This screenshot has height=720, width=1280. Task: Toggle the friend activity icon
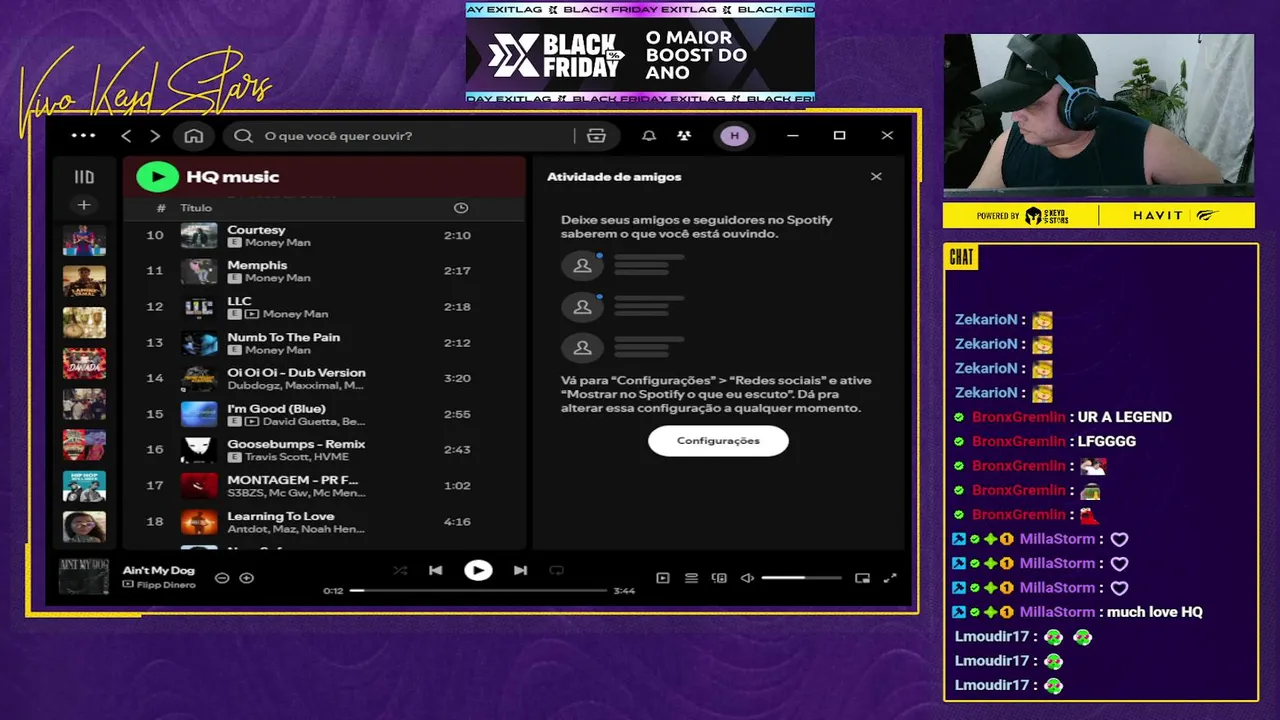tap(684, 136)
